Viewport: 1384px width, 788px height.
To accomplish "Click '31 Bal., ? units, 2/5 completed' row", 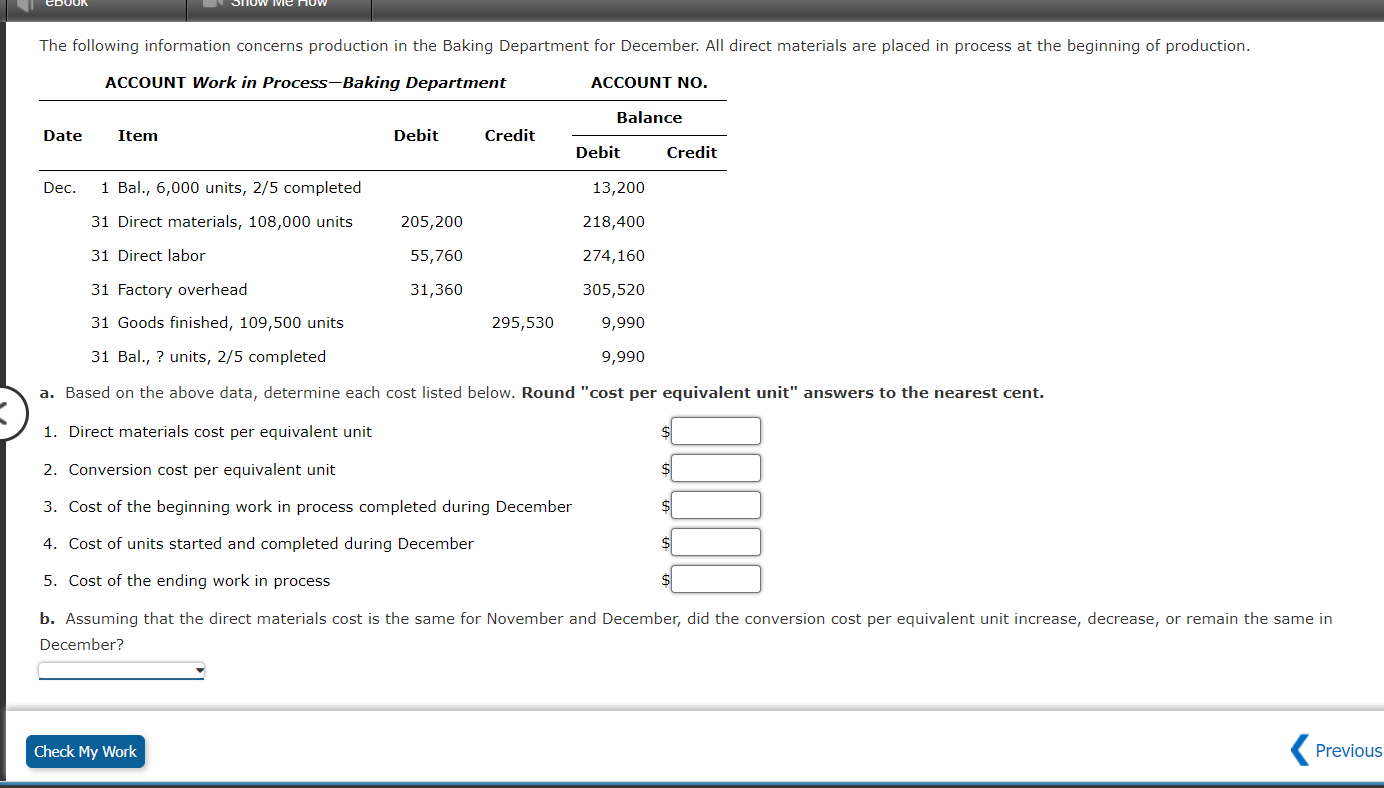I will pyautogui.click(x=208, y=357).
